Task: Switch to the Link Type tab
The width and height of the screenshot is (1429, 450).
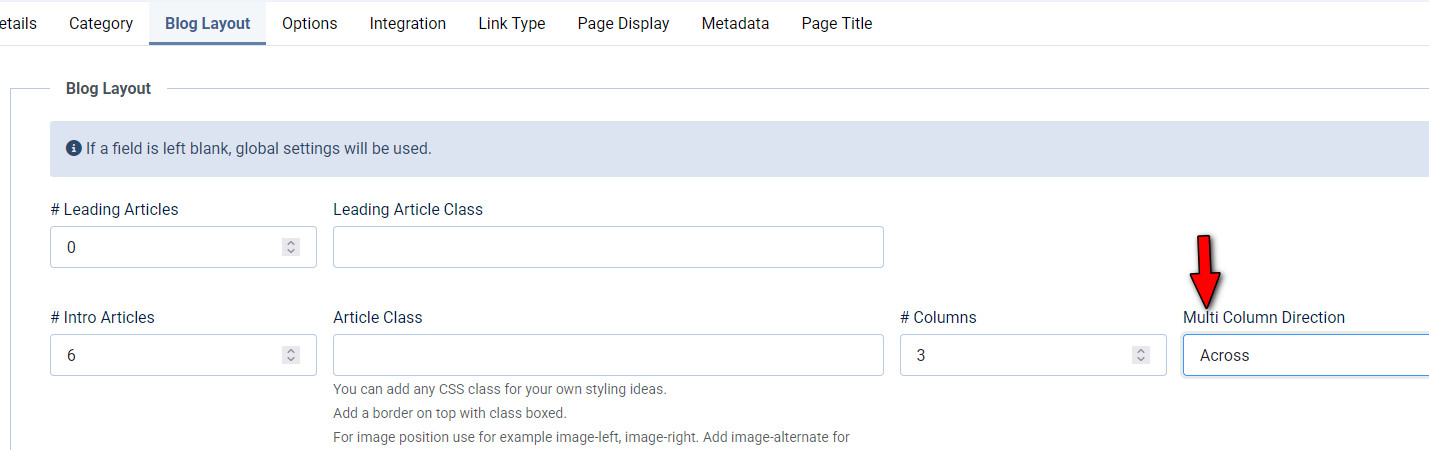Action: pos(511,23)
